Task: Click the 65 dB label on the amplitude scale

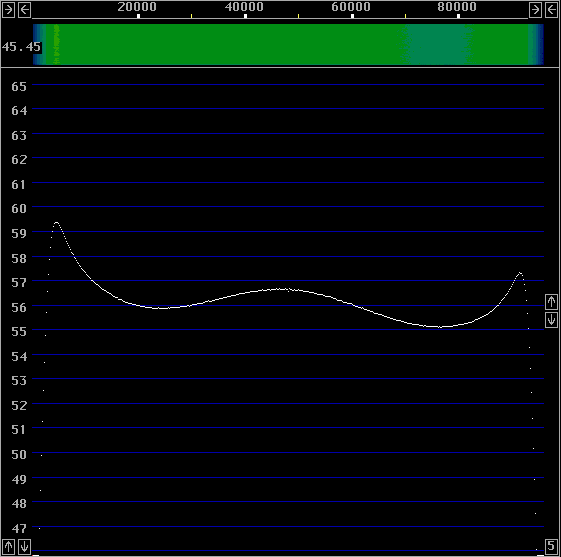Action: click(19, 87)
